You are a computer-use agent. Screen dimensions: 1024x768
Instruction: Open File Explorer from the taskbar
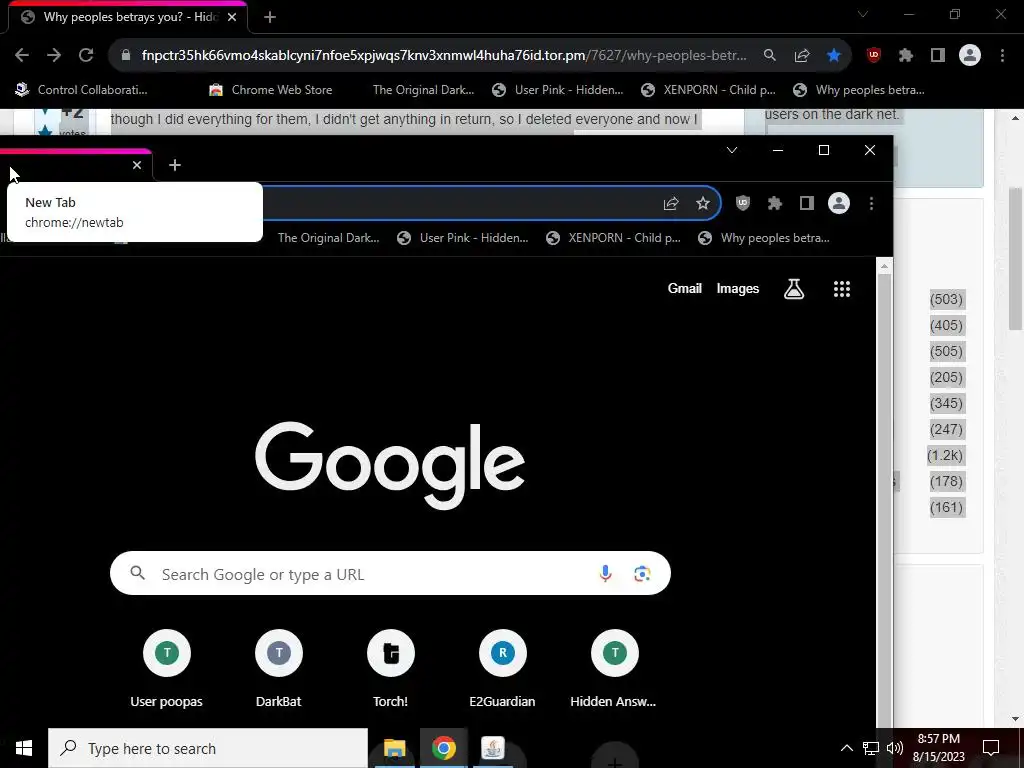coord(394,748)
